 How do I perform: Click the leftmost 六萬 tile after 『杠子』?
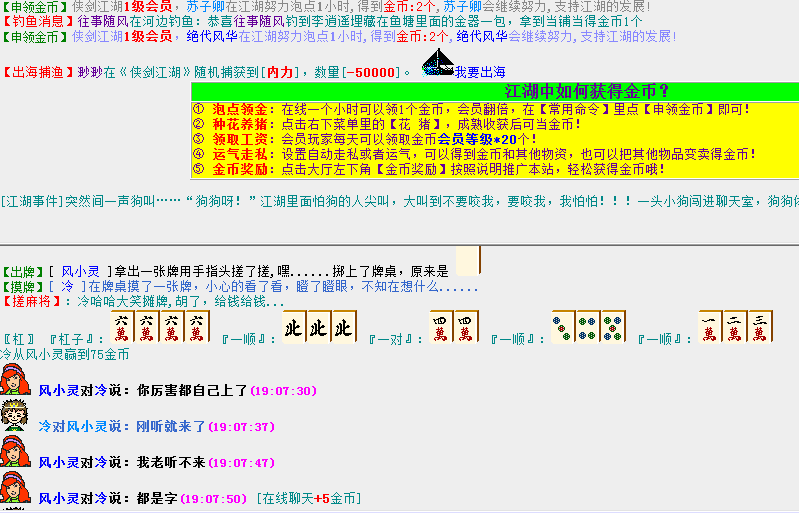tap(122, 326)
